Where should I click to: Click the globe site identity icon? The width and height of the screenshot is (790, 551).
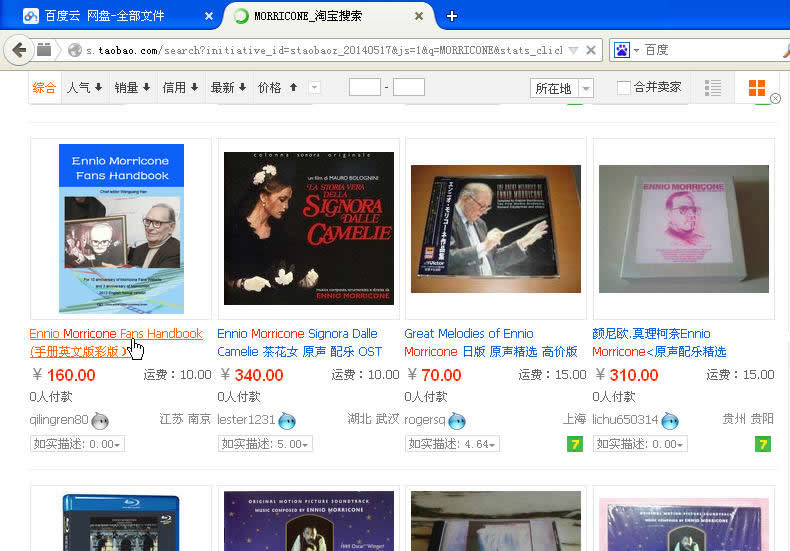coord(75,50)
